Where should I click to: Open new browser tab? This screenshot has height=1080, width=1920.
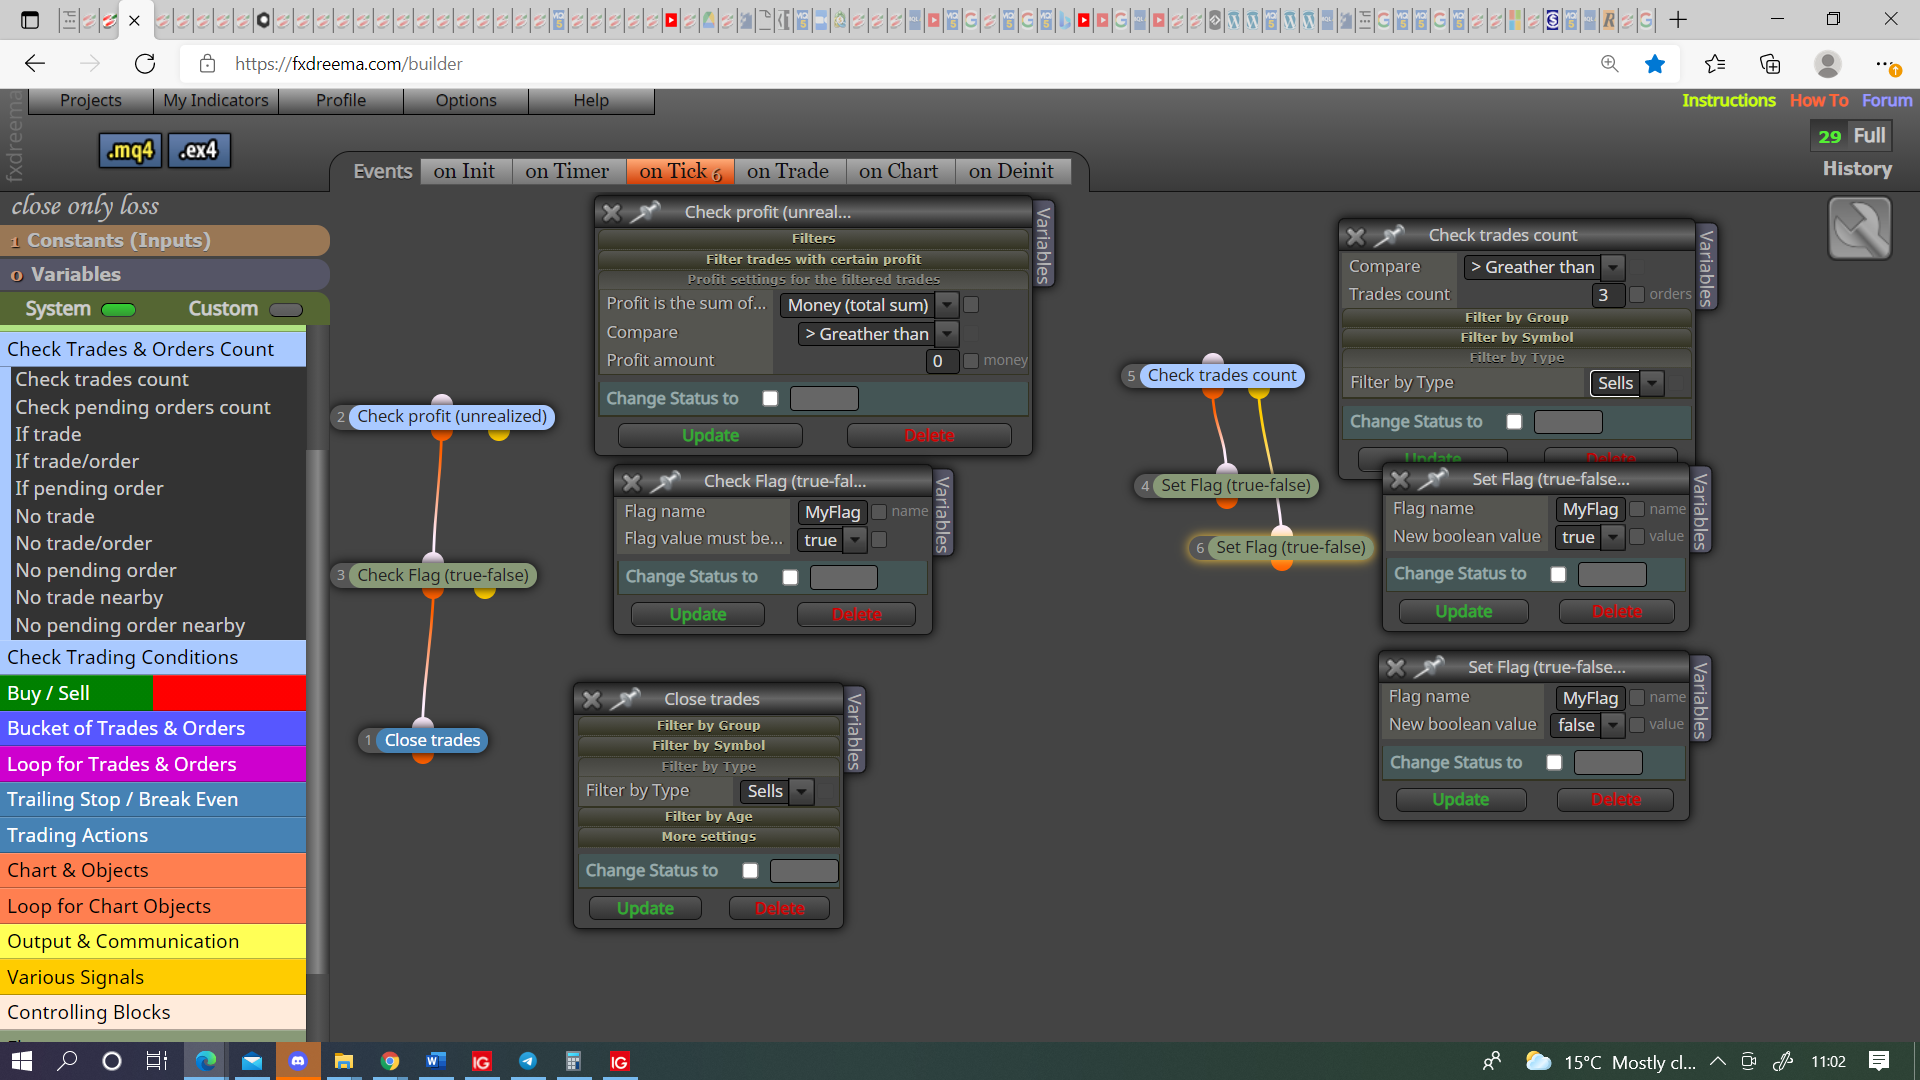[1679, 19]
